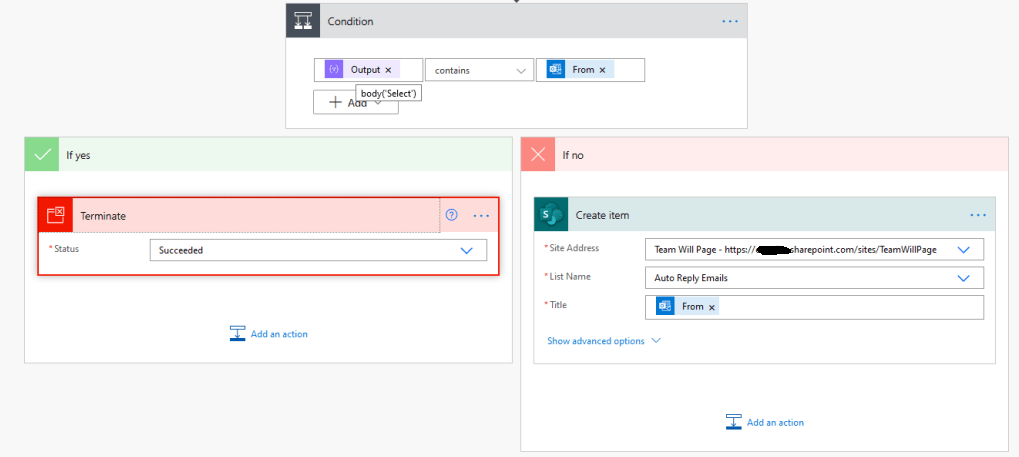The width and height of the screenshot is (1019, 457).
Task: Expand the List Name dropdown
Action: pyautogui.click(x=964, y=278)
